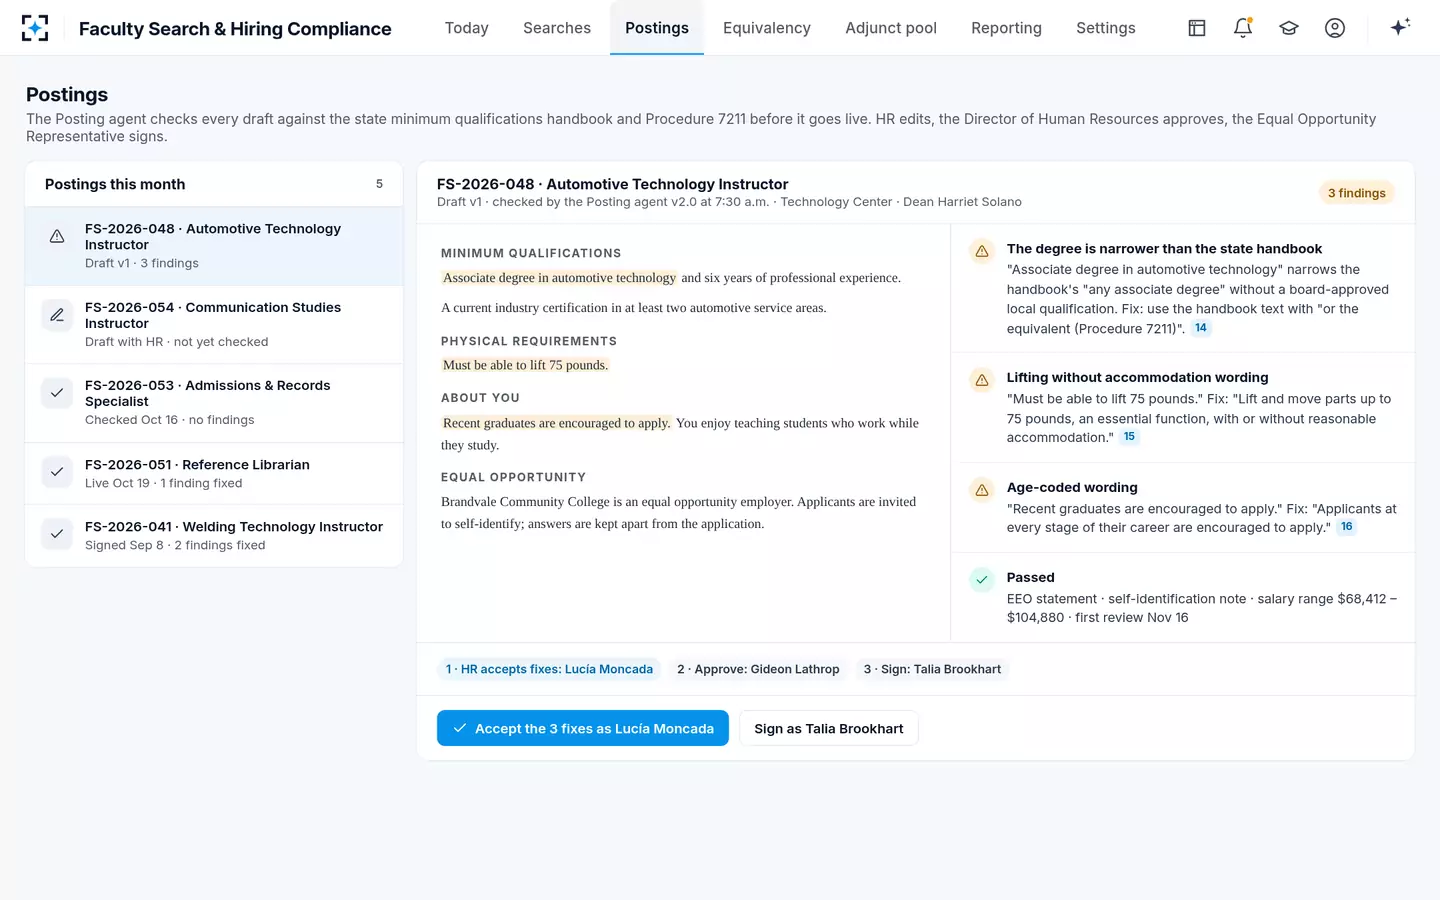This screenshot has width=1440, height=900.
Task: Go to the Equivalency tab
Action: [767, 28]
